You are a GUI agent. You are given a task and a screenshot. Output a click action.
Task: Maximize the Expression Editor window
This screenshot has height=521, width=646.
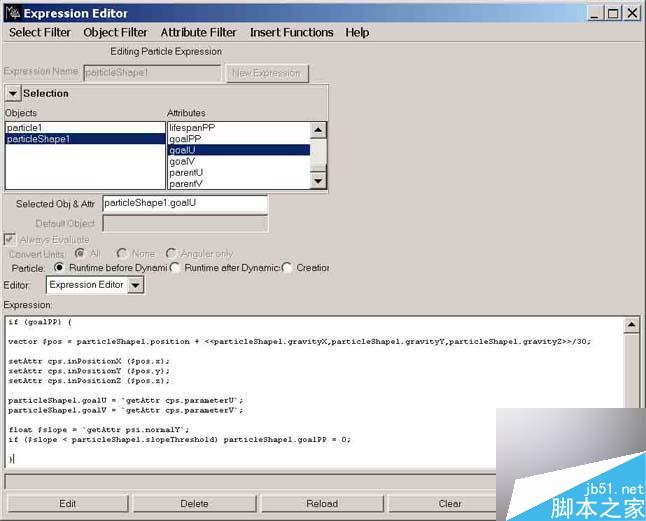[x=613, y=13]
